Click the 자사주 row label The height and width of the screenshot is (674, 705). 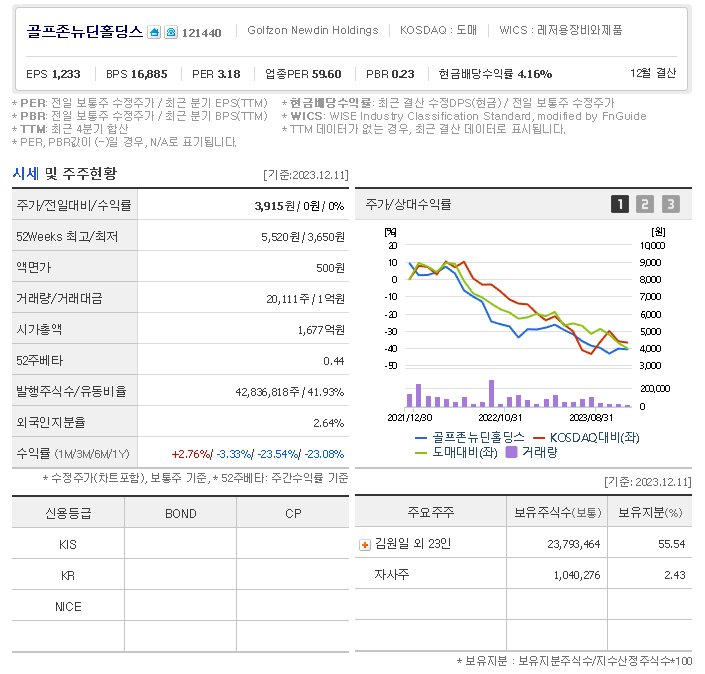[x=392, y=574]
